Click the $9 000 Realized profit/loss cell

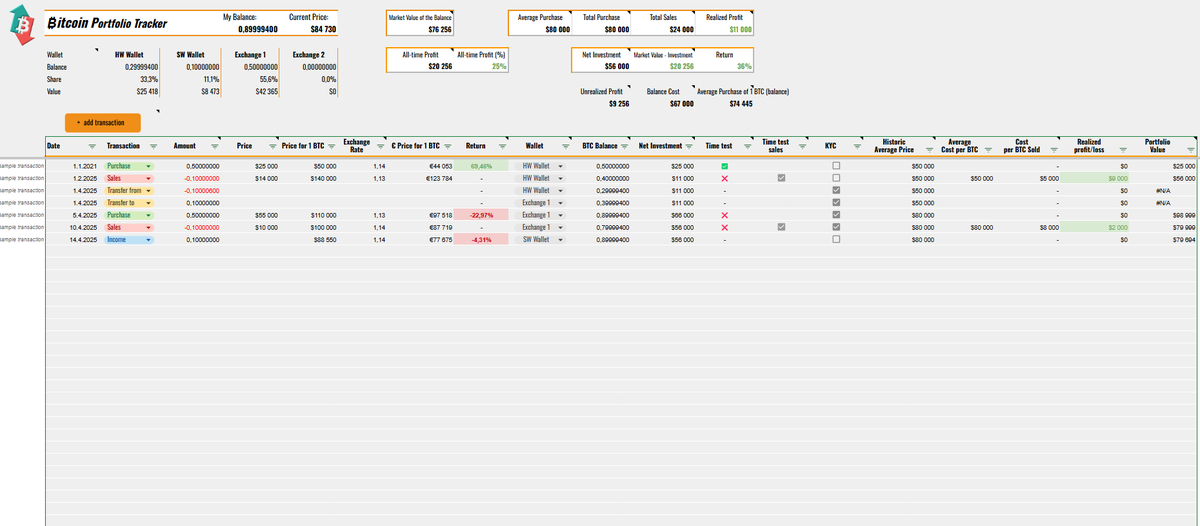(x=1095, y=178)
